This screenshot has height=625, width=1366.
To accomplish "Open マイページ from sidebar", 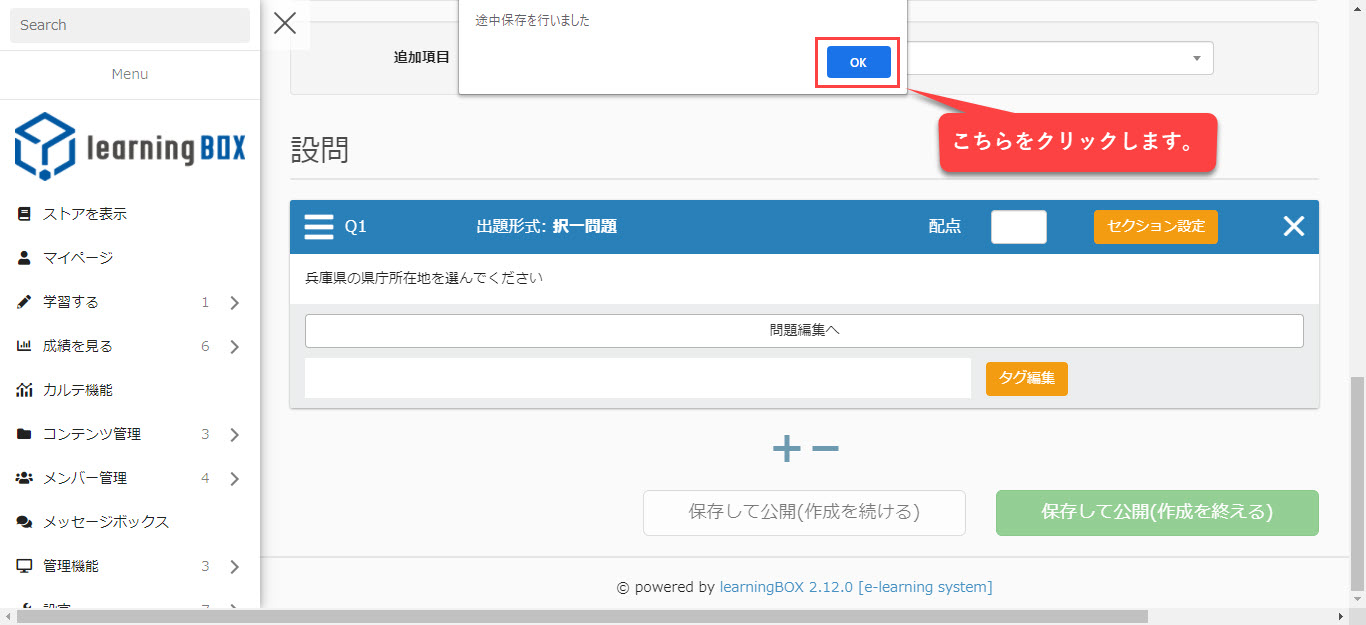I will pyautogui.click(x=78, y=258).
